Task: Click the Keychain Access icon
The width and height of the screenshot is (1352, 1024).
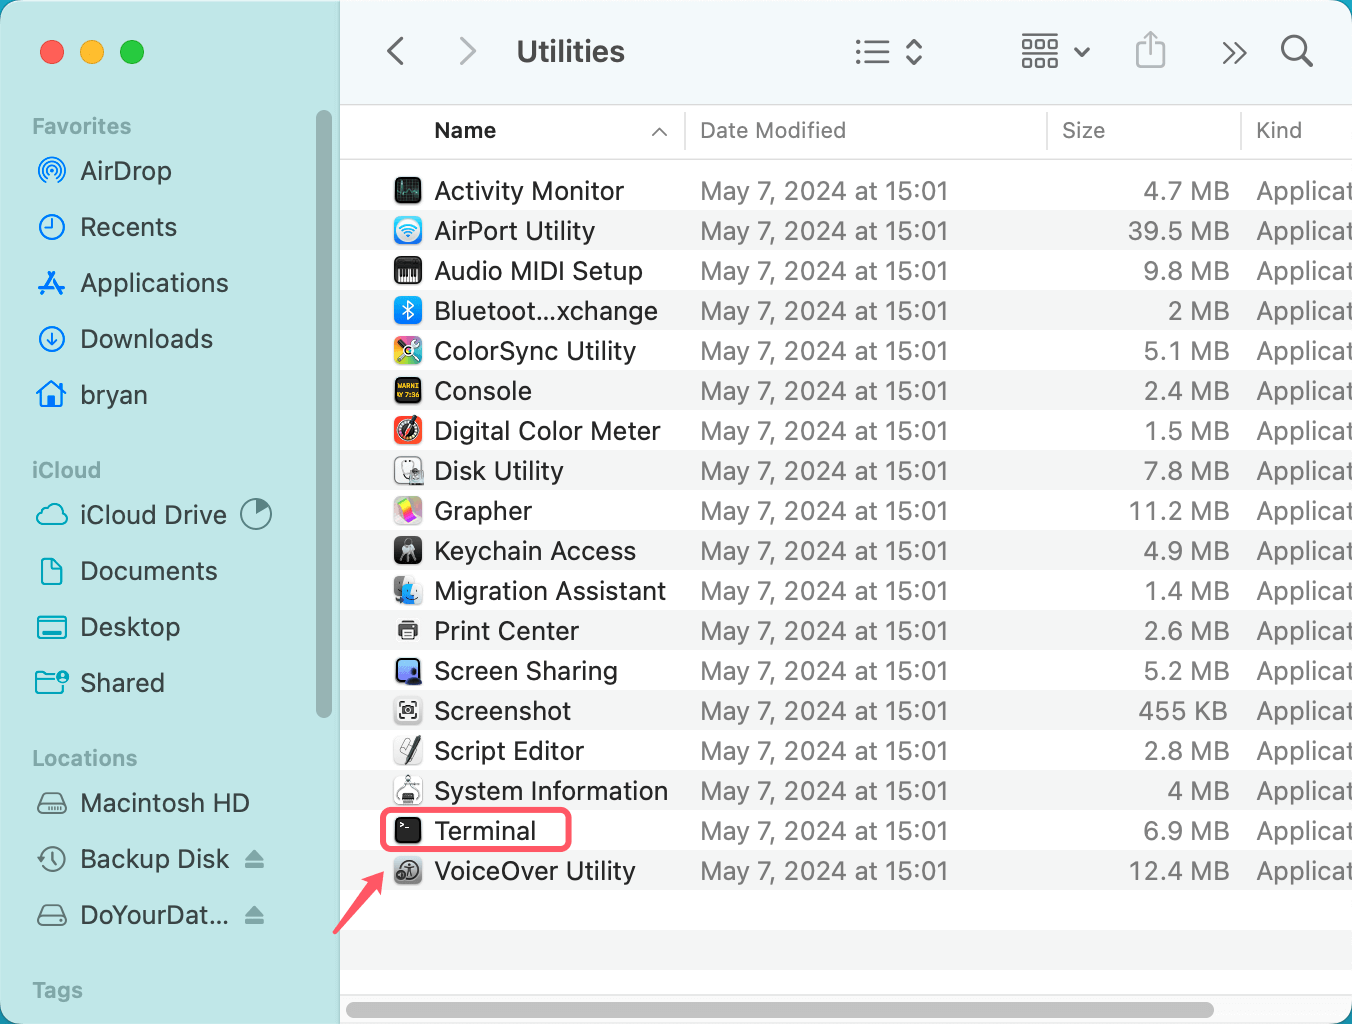Action: coord(408,550)
